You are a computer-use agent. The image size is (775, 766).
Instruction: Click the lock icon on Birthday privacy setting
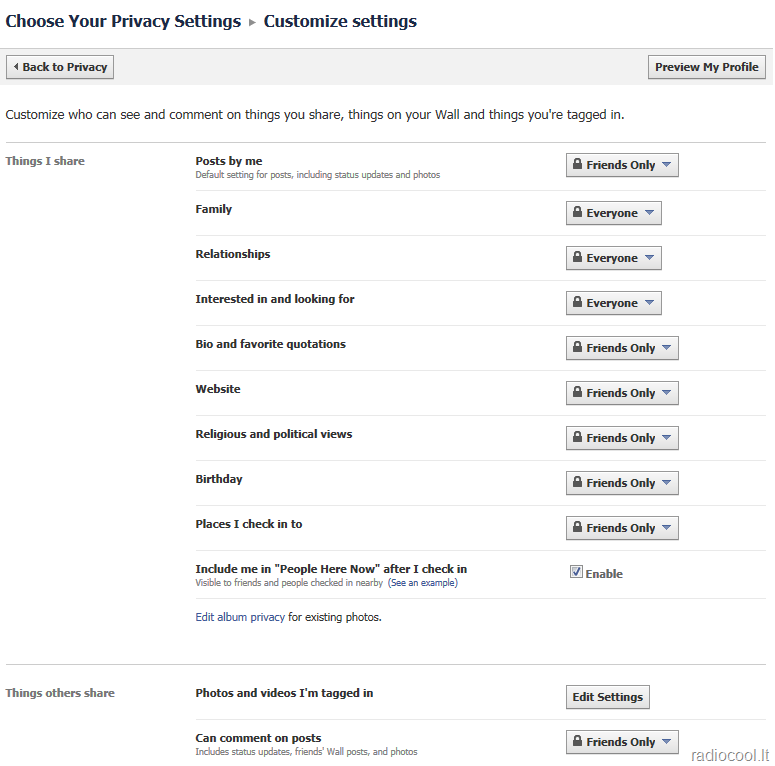(577, 482)
